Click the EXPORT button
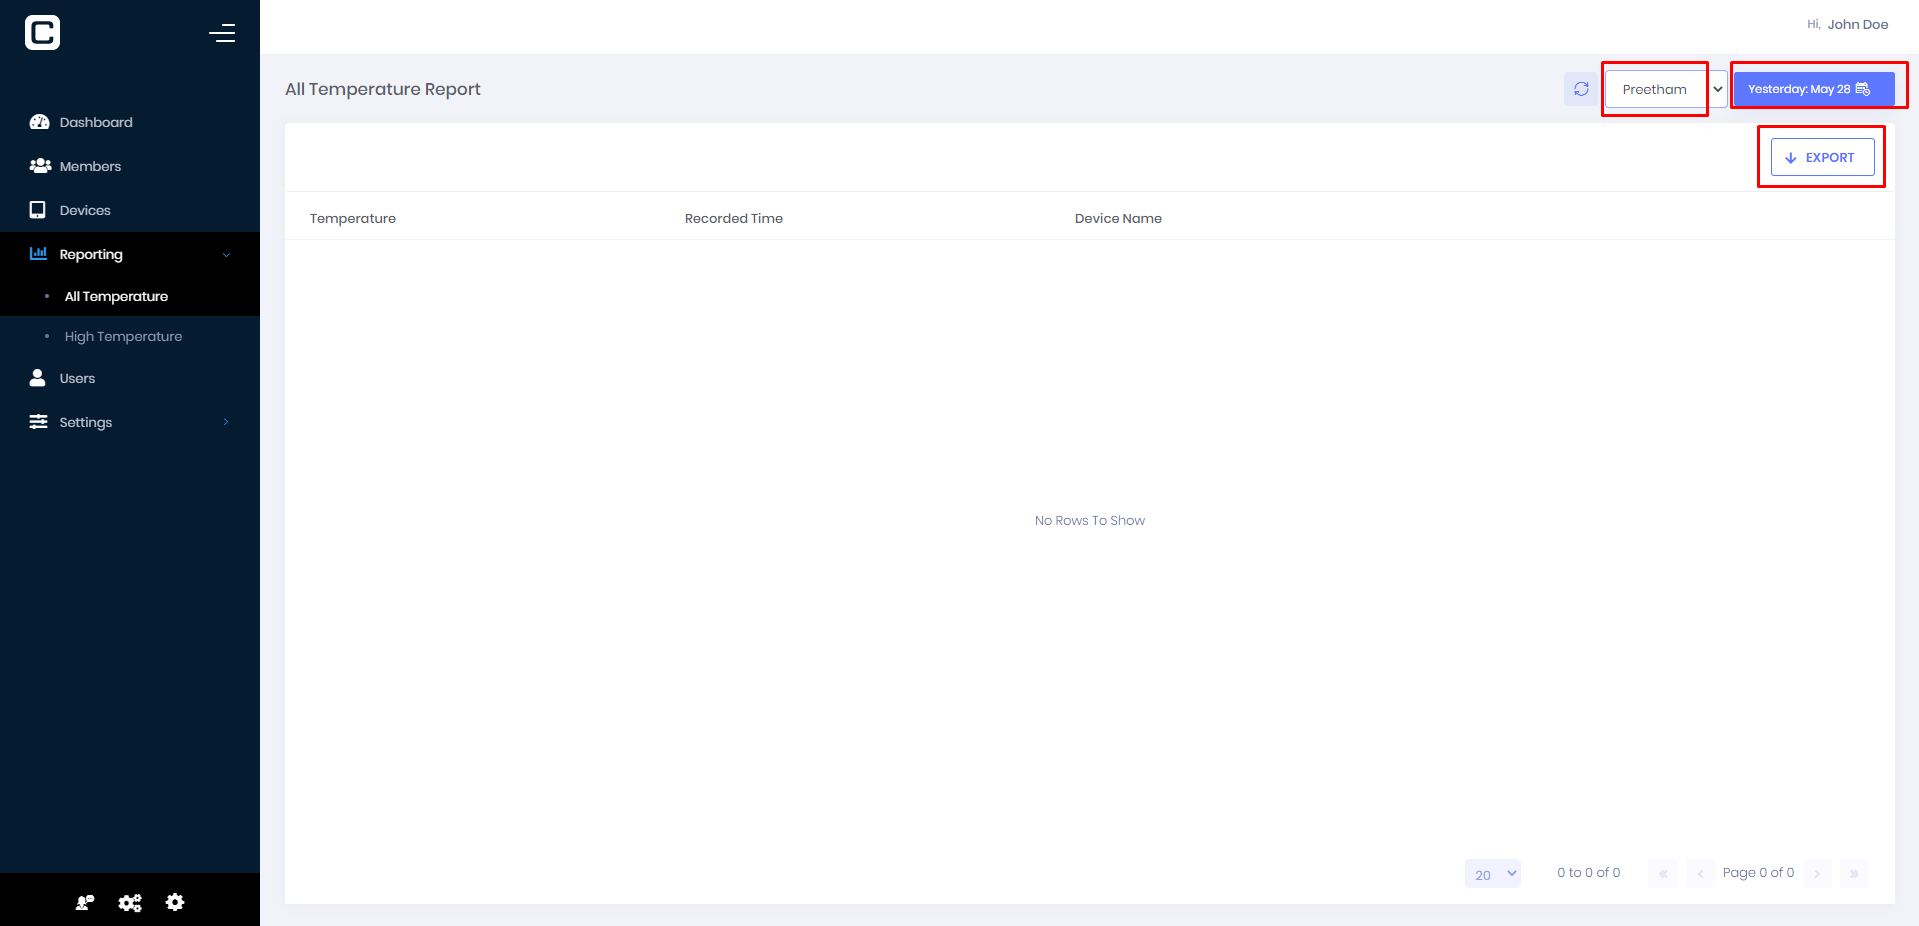Image resolution: width=1919 pixels, height=926 pixels. [x=1821, y=157]
